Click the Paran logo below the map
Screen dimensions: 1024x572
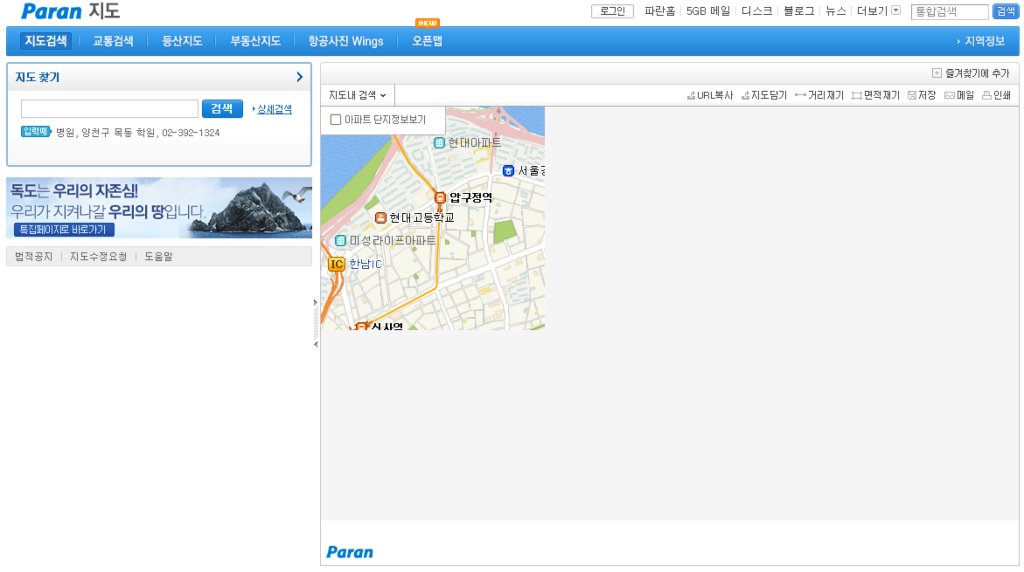(x=350, y=552)
